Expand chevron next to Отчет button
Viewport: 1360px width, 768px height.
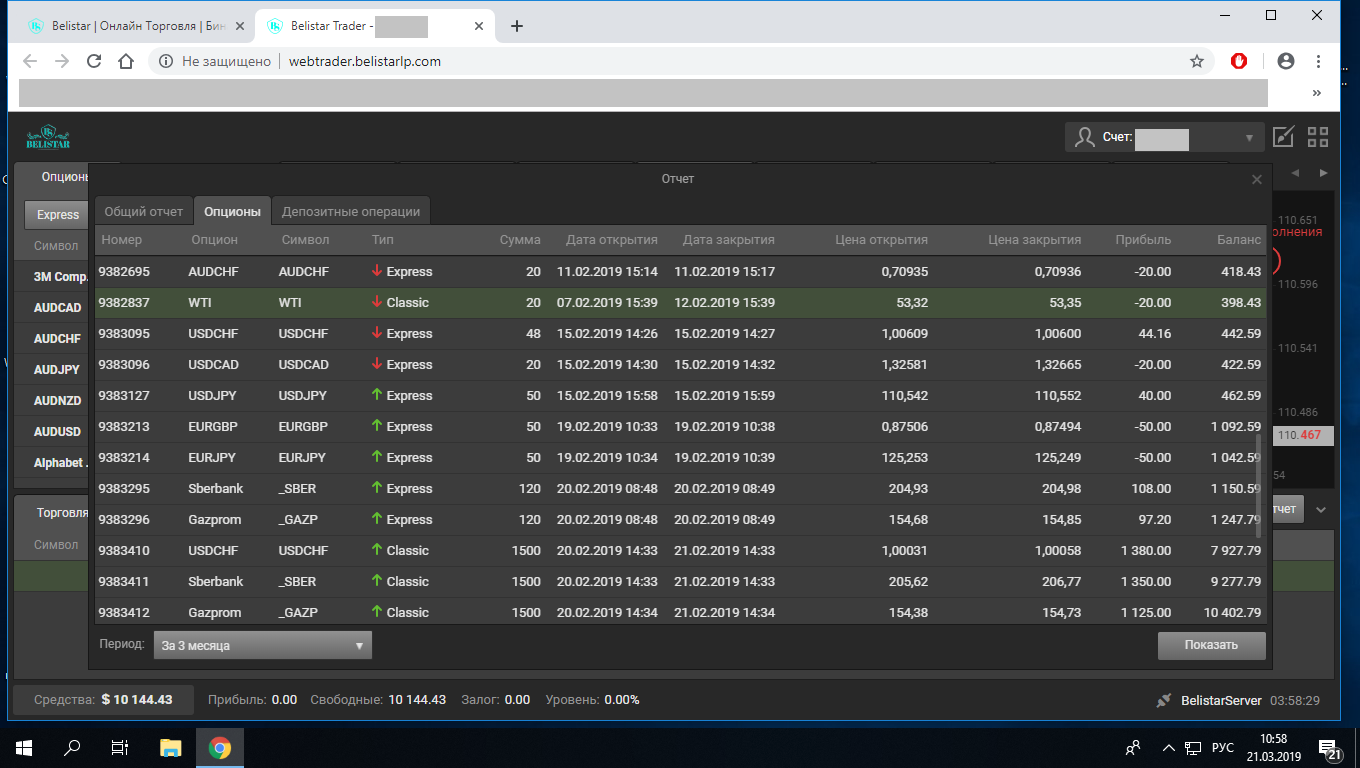click(x=1321, y=509)
